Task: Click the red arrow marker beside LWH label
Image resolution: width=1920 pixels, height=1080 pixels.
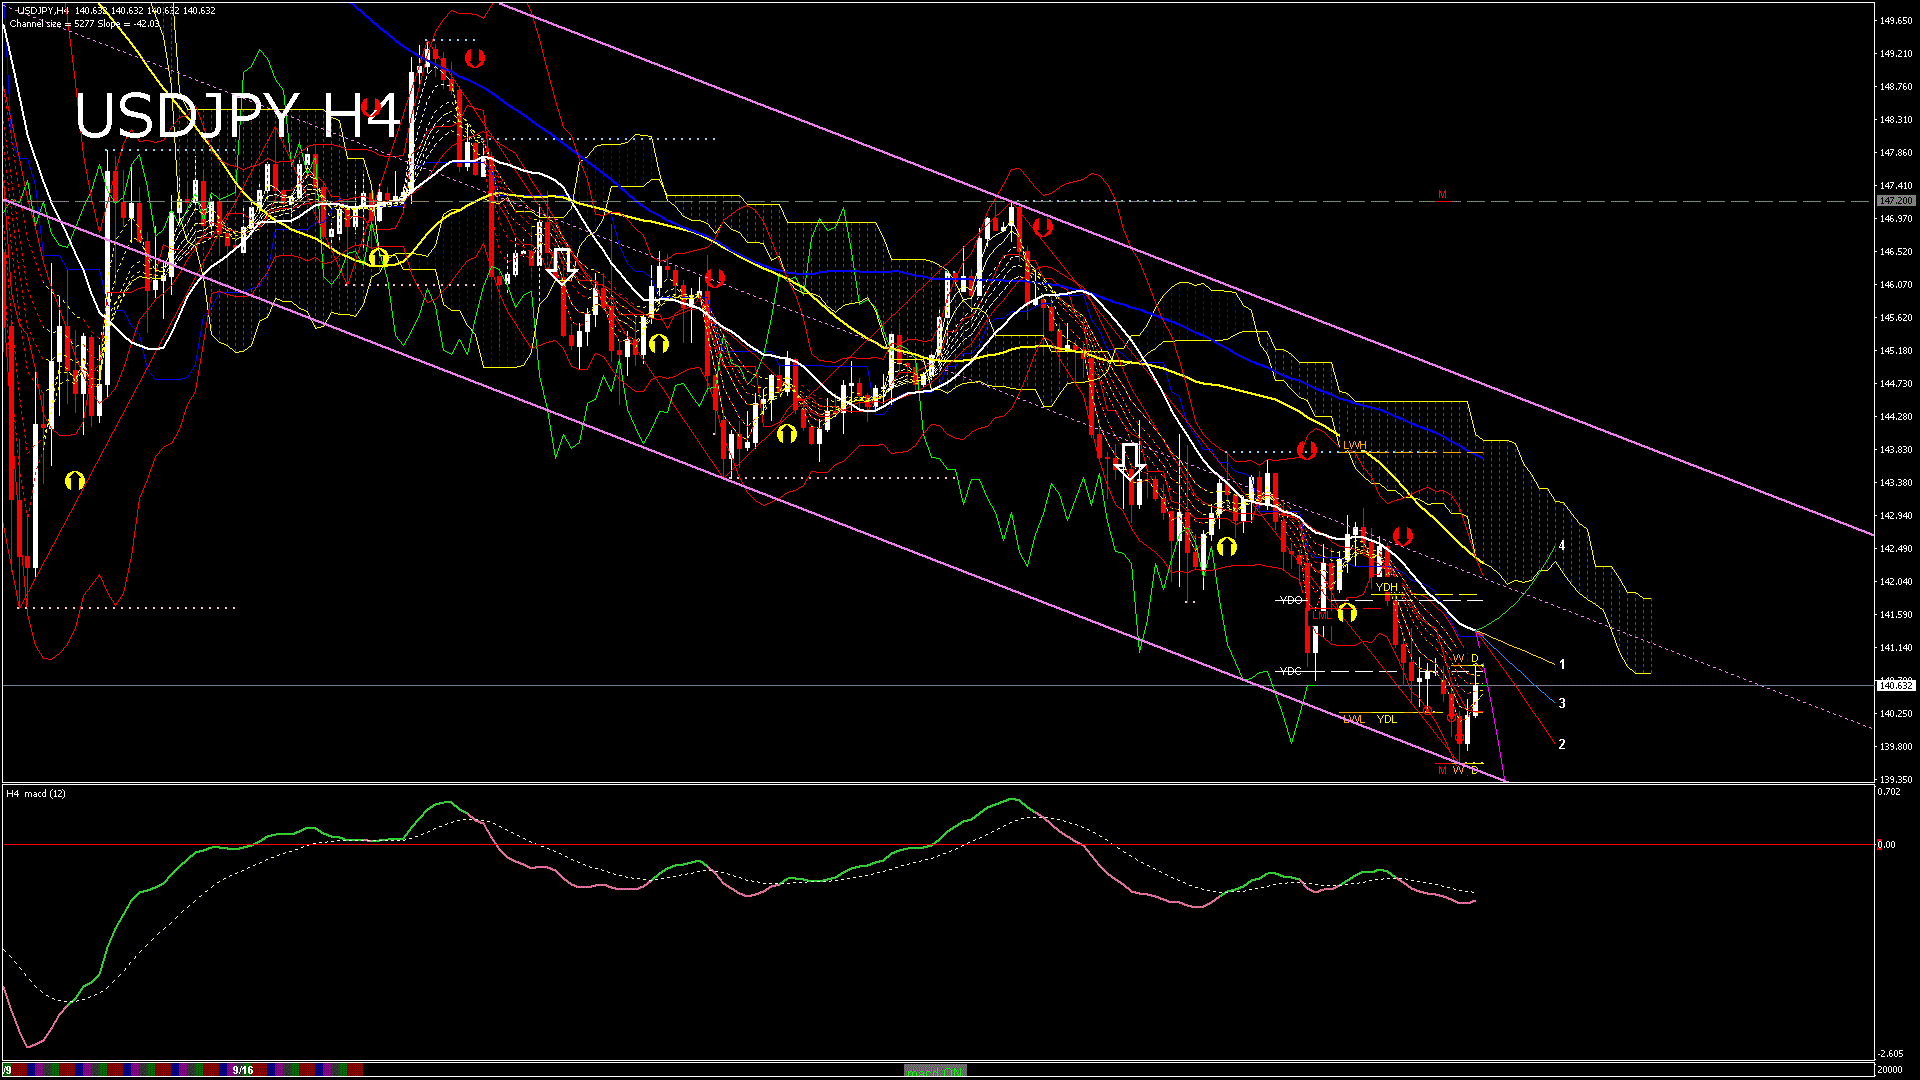Action: [x=1306, y=450]
